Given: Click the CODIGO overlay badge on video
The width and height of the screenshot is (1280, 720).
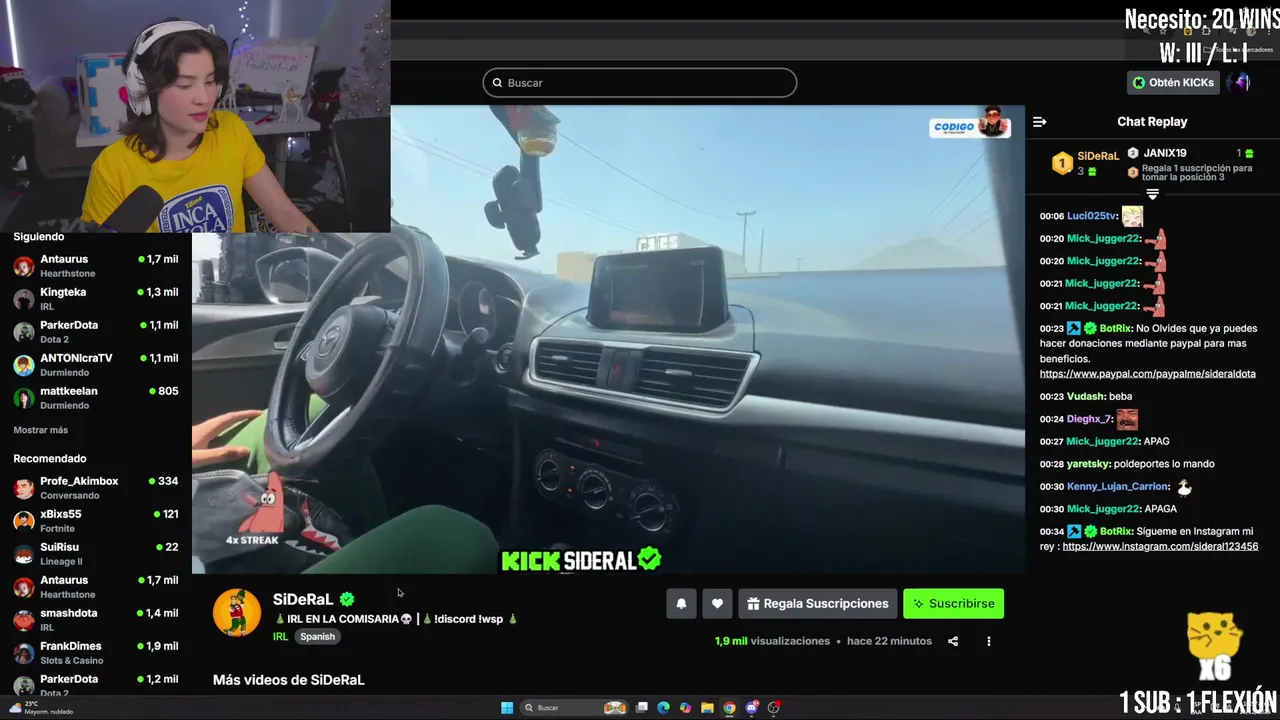Looking at the screenshot, I should point(970,124).
